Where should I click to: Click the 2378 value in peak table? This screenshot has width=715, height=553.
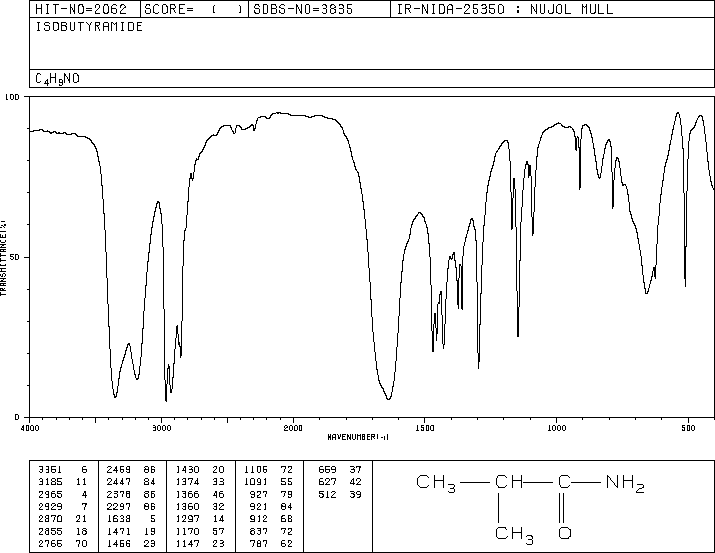tap(119, 494)
